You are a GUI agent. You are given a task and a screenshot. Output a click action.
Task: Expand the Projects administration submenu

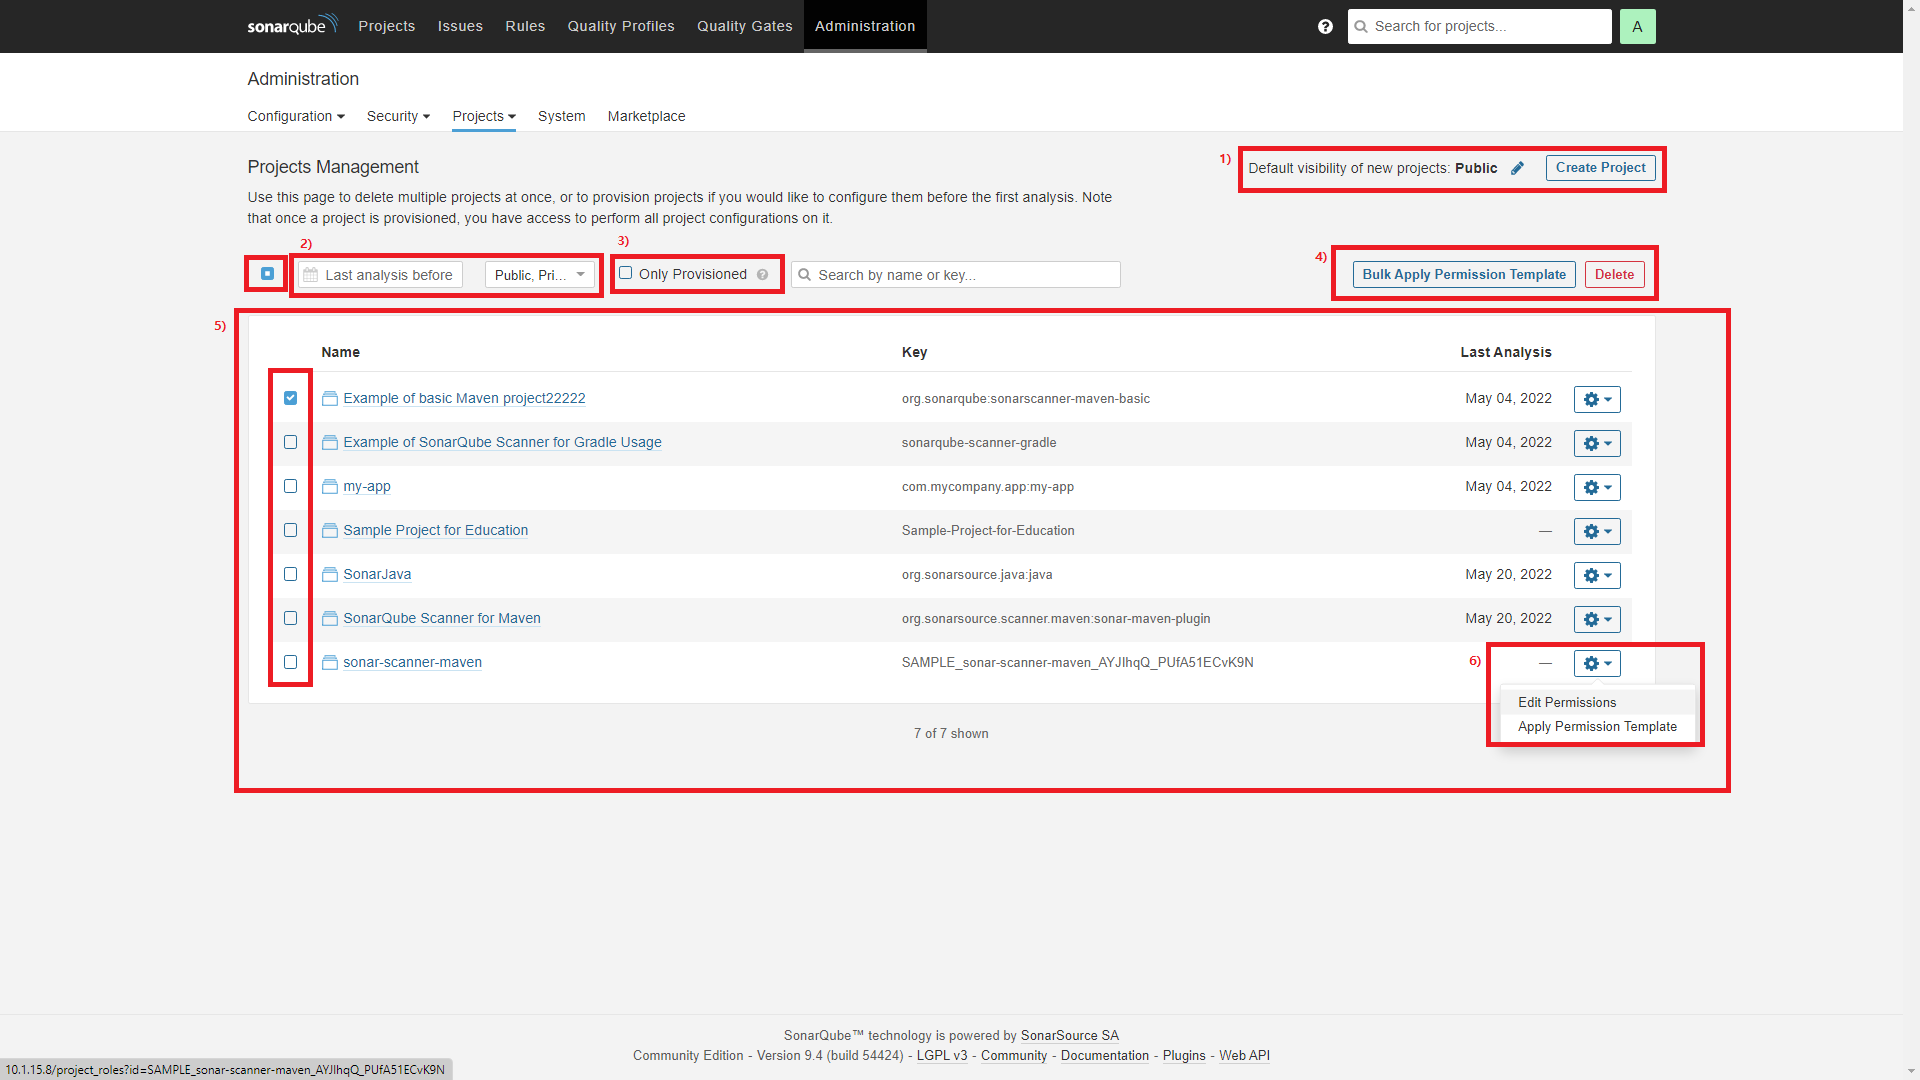pyautogui.click(x=484, y=117)
